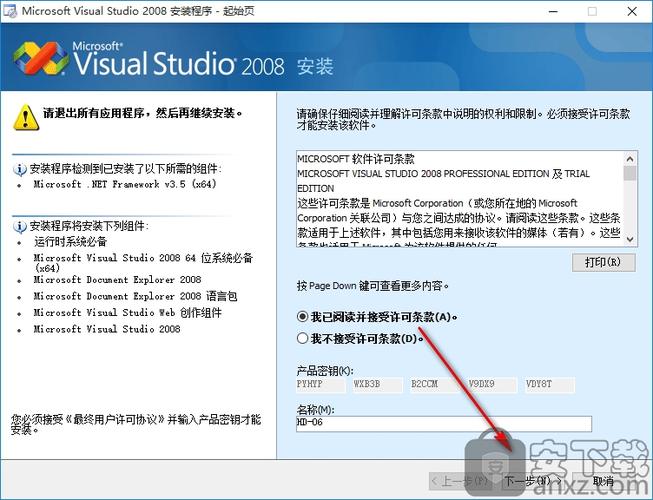Click the product key box V9DX9

pyautogui.click(x=492, y=385)
